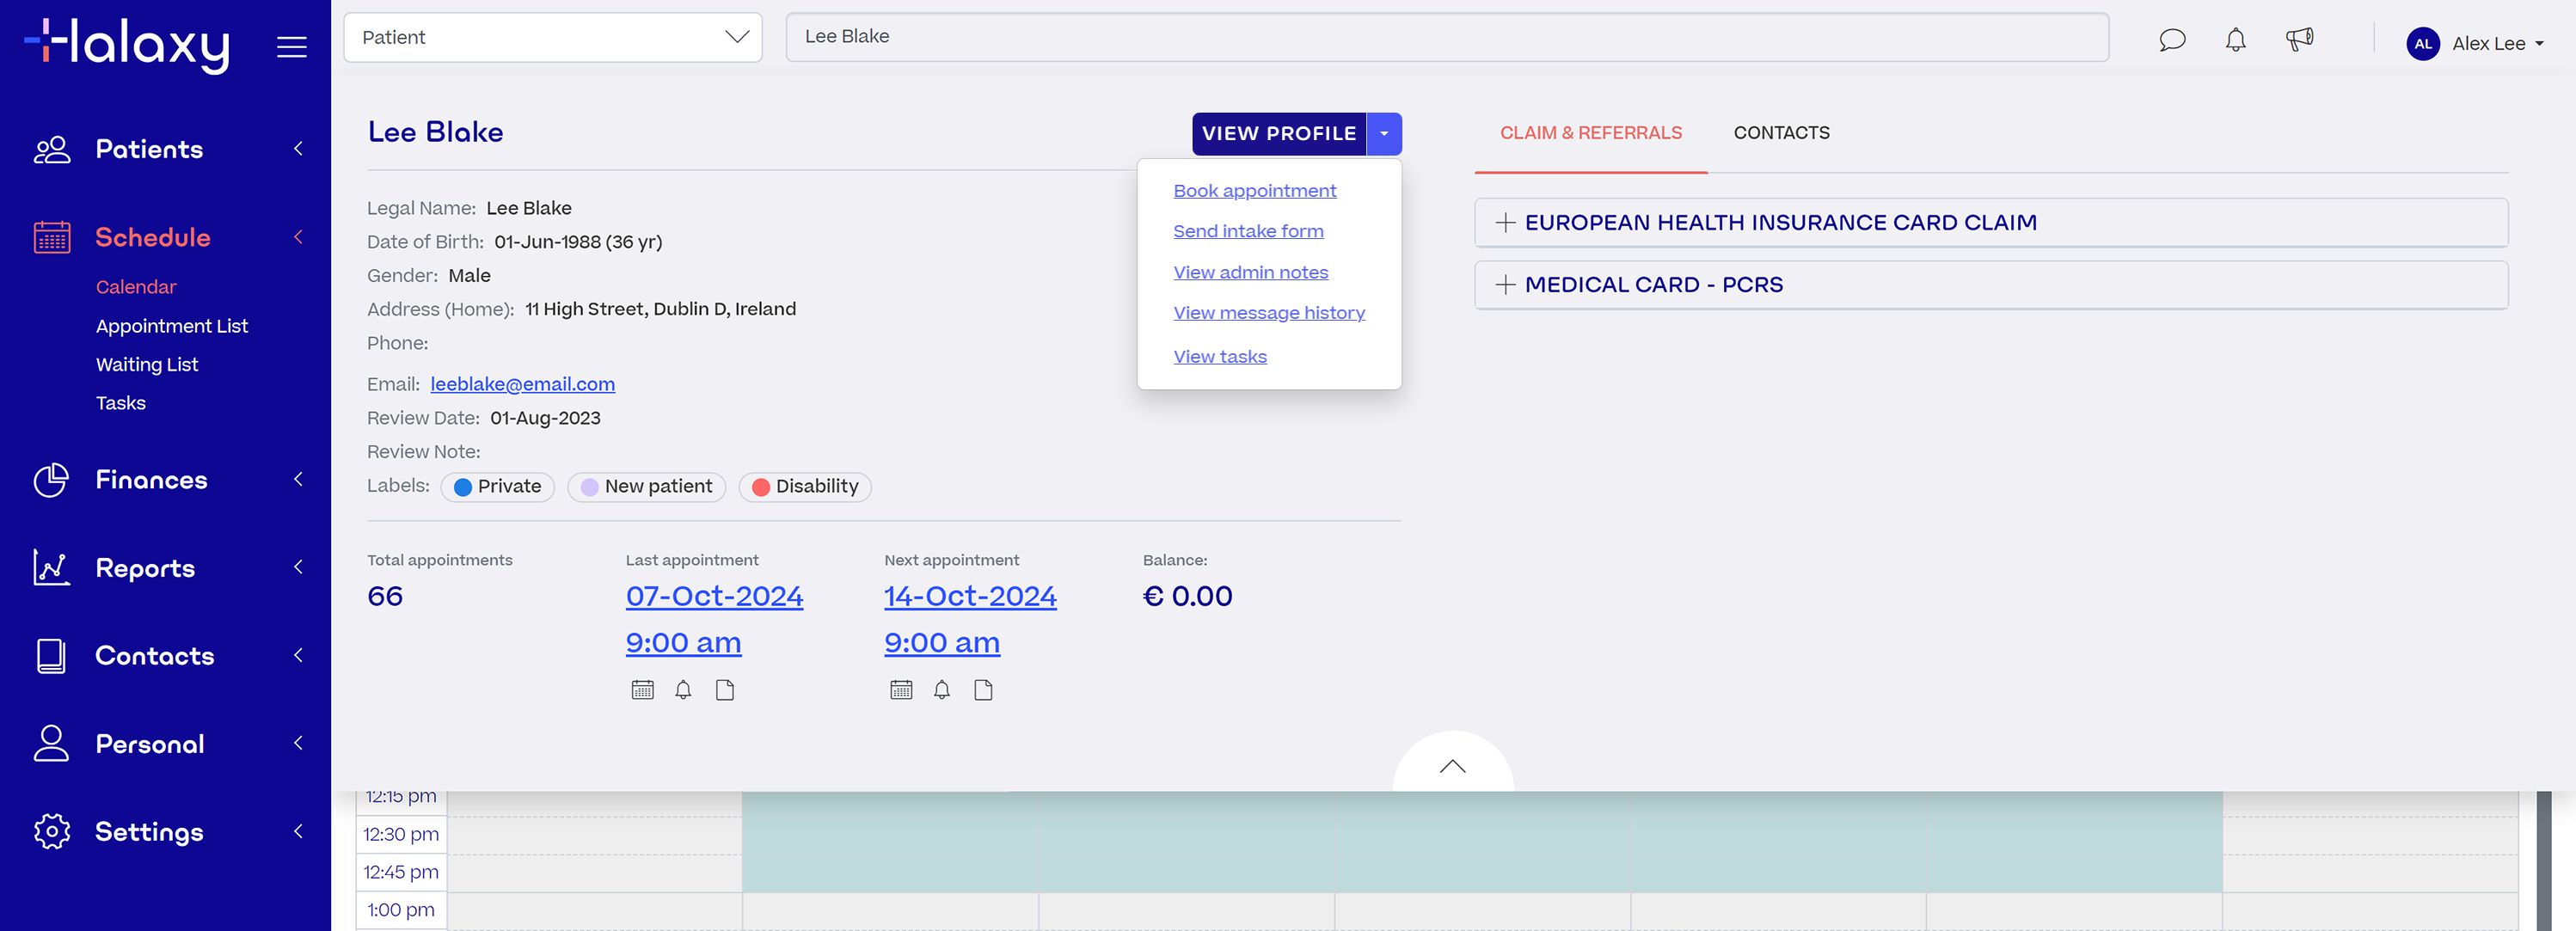The height and width of the screenshot is (931, 2576).
Task: Click the Lee Blake patient name heading
Action: tap(435, 132)
